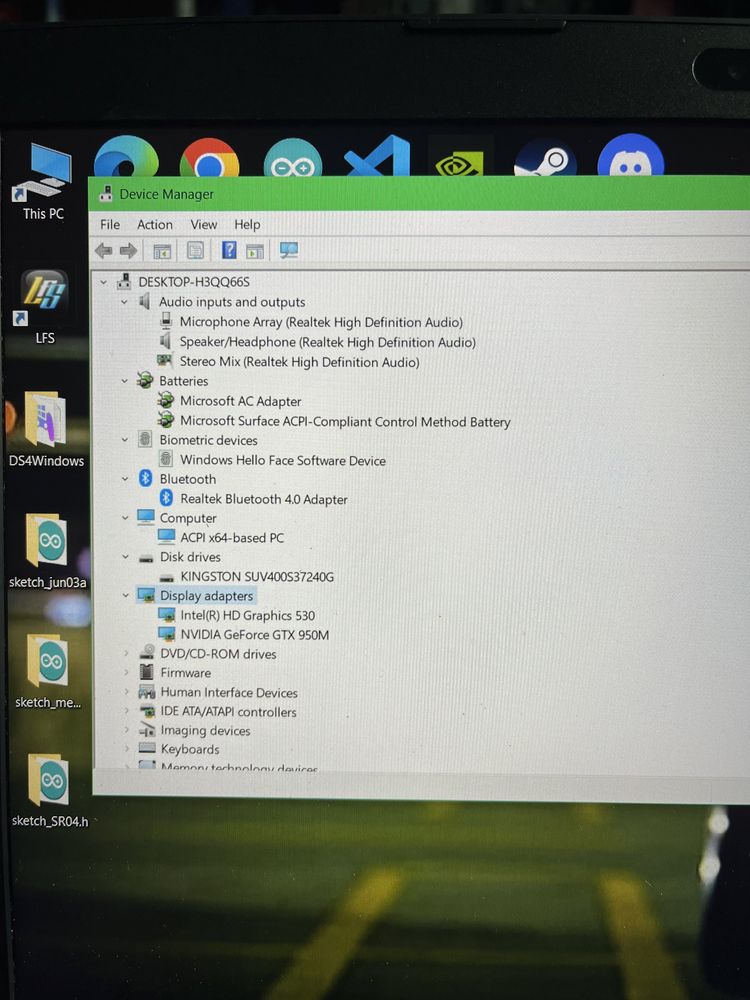This screenshot has height=1000, width=750.
Task: Open This PC desktop shortcut
Action: pos(43,182)
